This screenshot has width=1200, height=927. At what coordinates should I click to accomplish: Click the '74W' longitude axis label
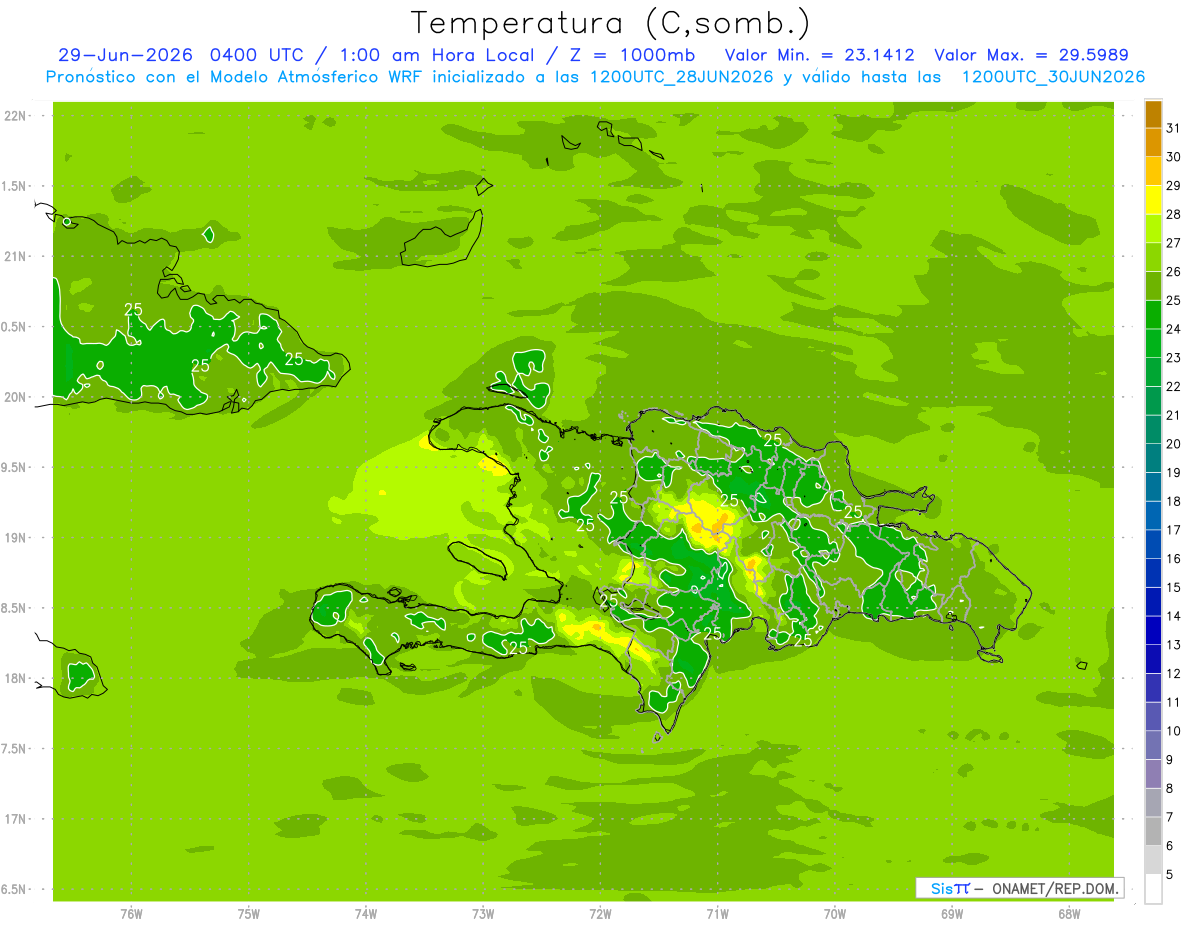click(x=366, y=914)
